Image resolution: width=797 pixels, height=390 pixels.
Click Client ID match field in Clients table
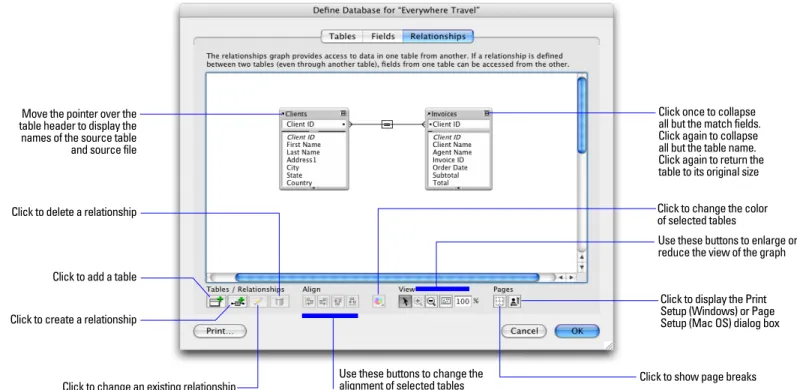point(314,124)
